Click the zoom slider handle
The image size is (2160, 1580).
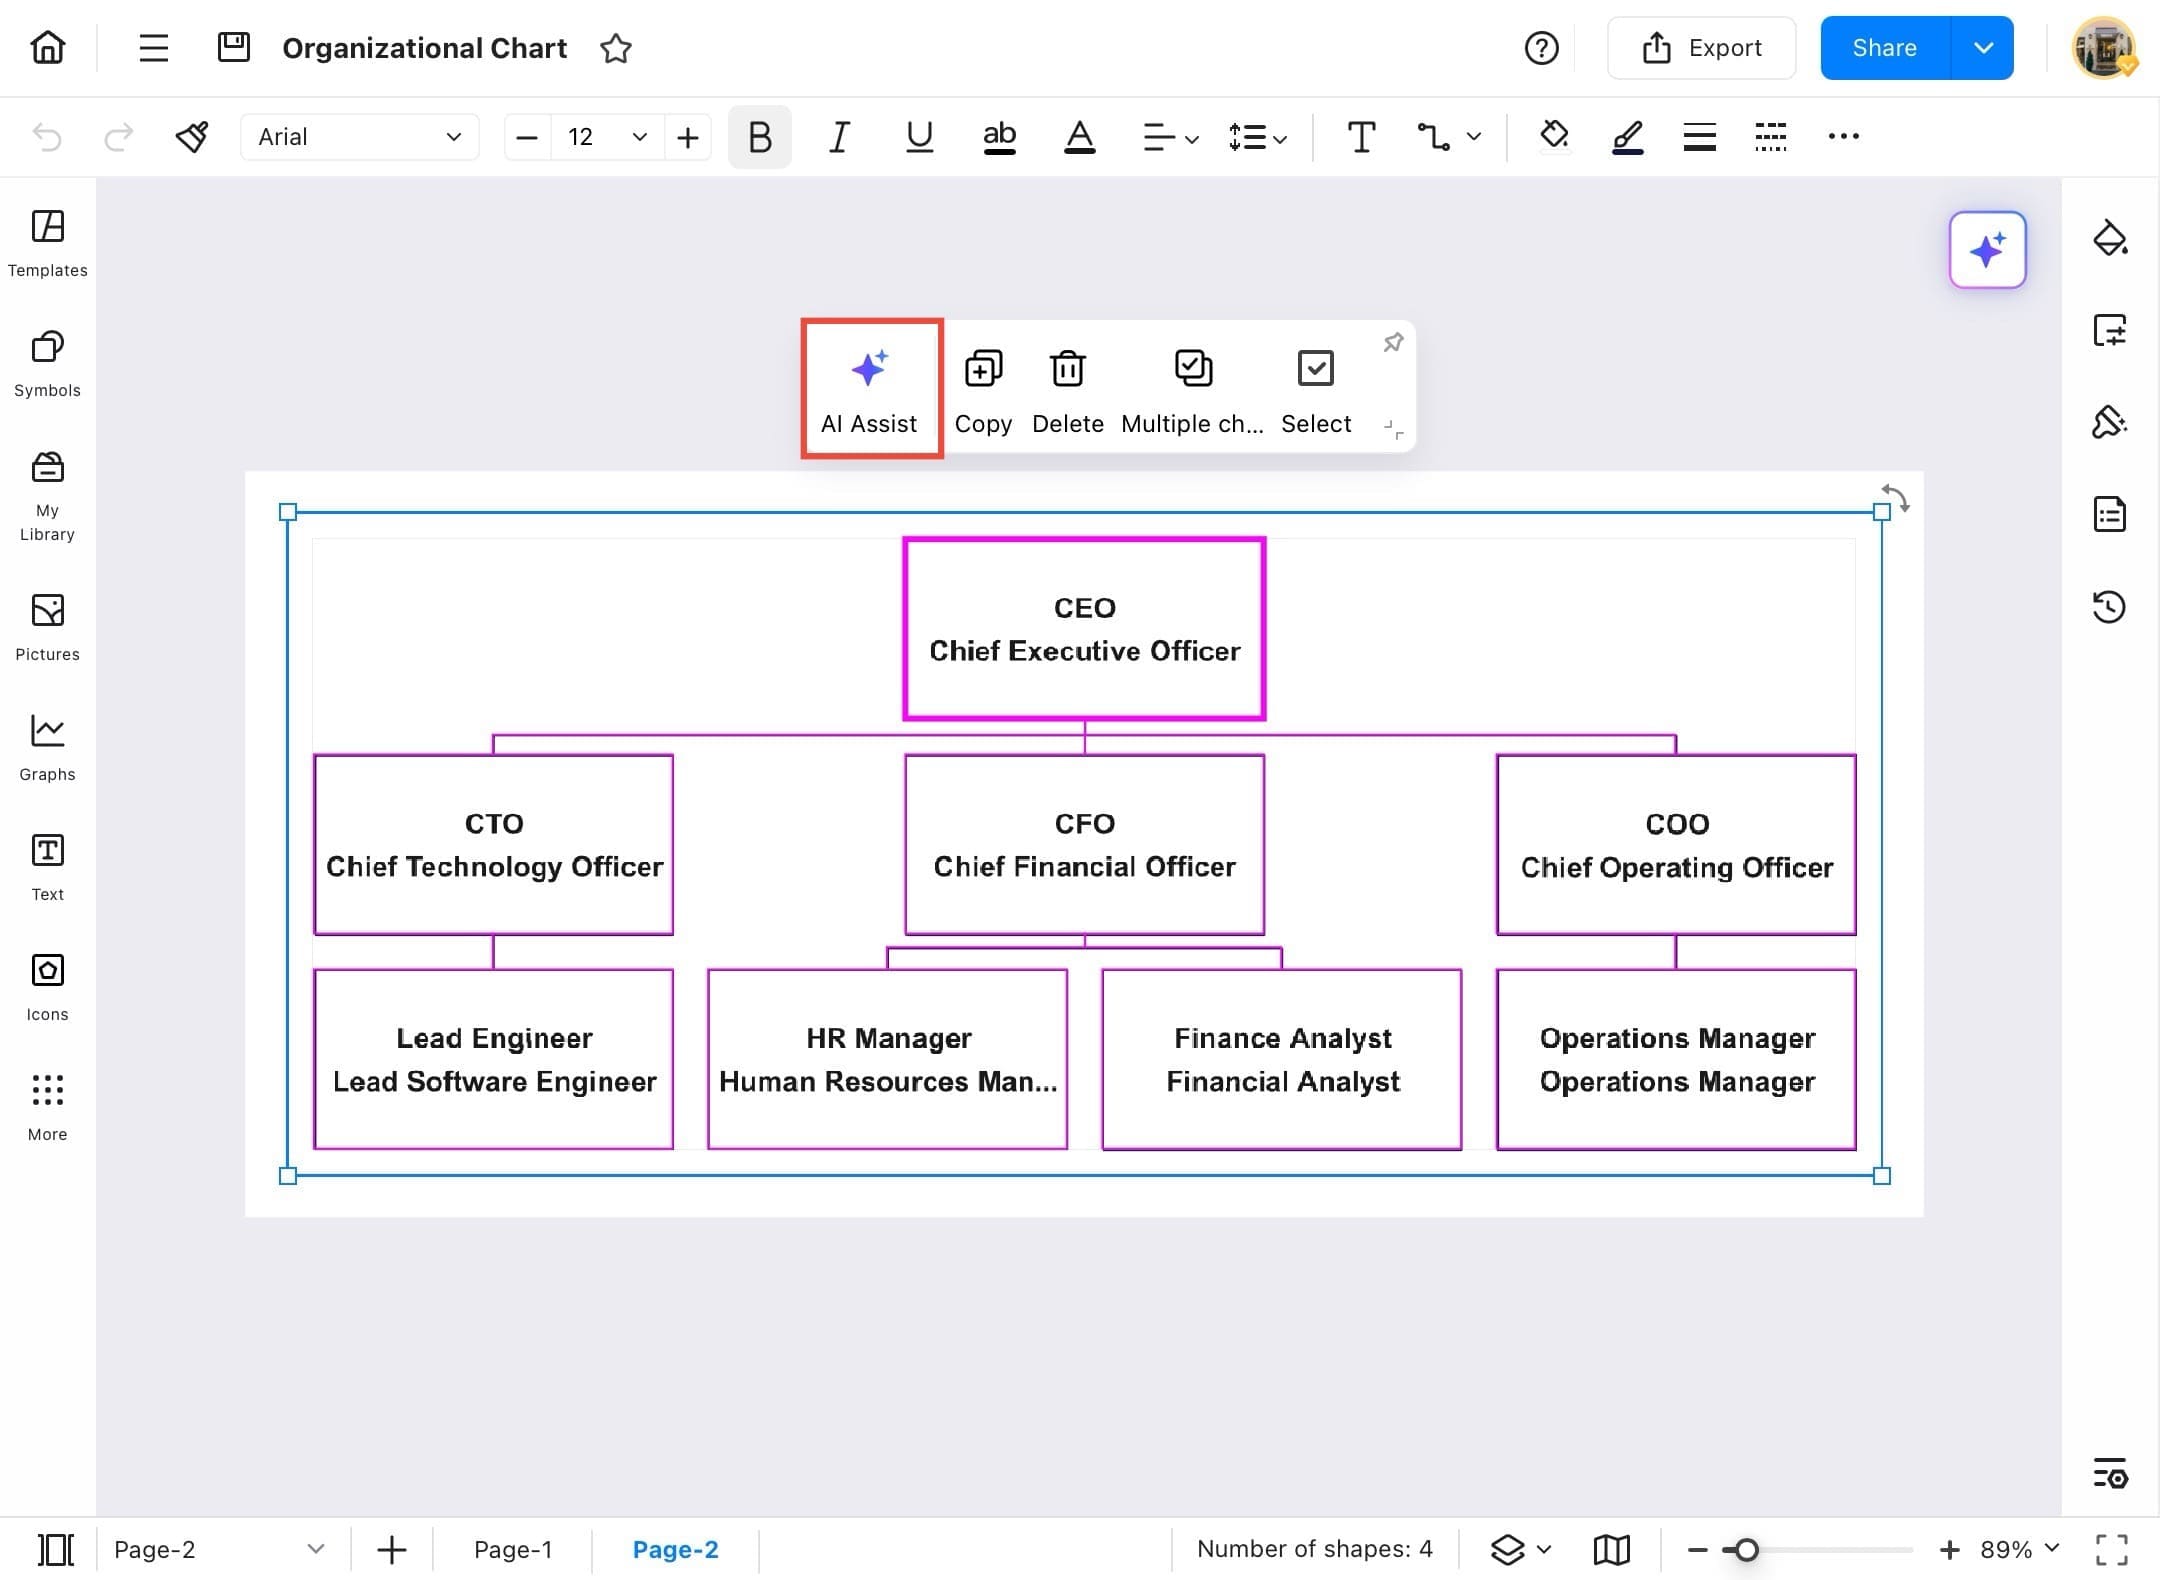[1746, 1549]
